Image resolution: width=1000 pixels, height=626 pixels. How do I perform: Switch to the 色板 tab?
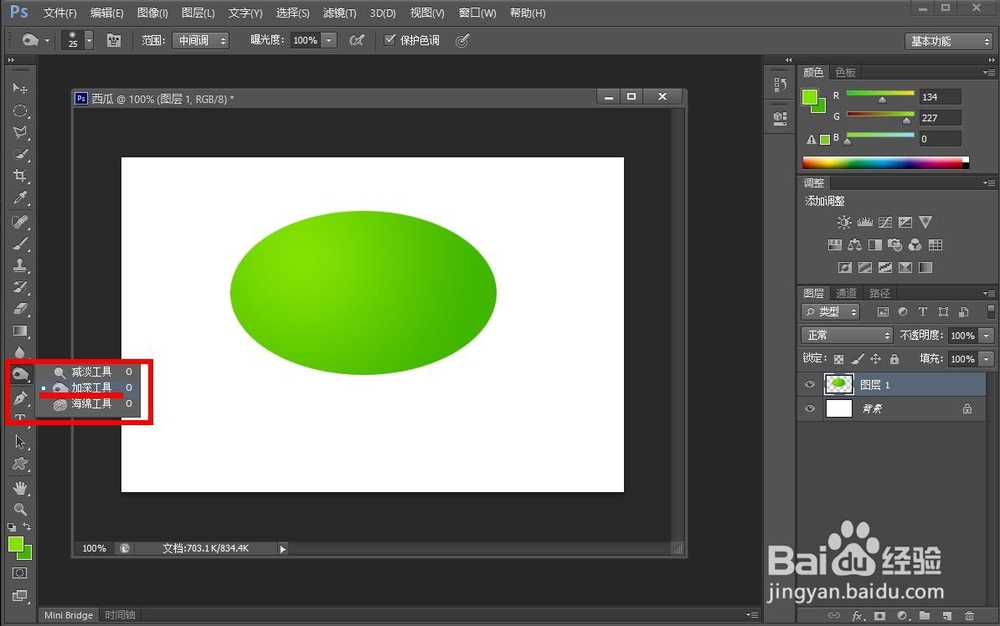pyautogui.click(x=846, y=72)
